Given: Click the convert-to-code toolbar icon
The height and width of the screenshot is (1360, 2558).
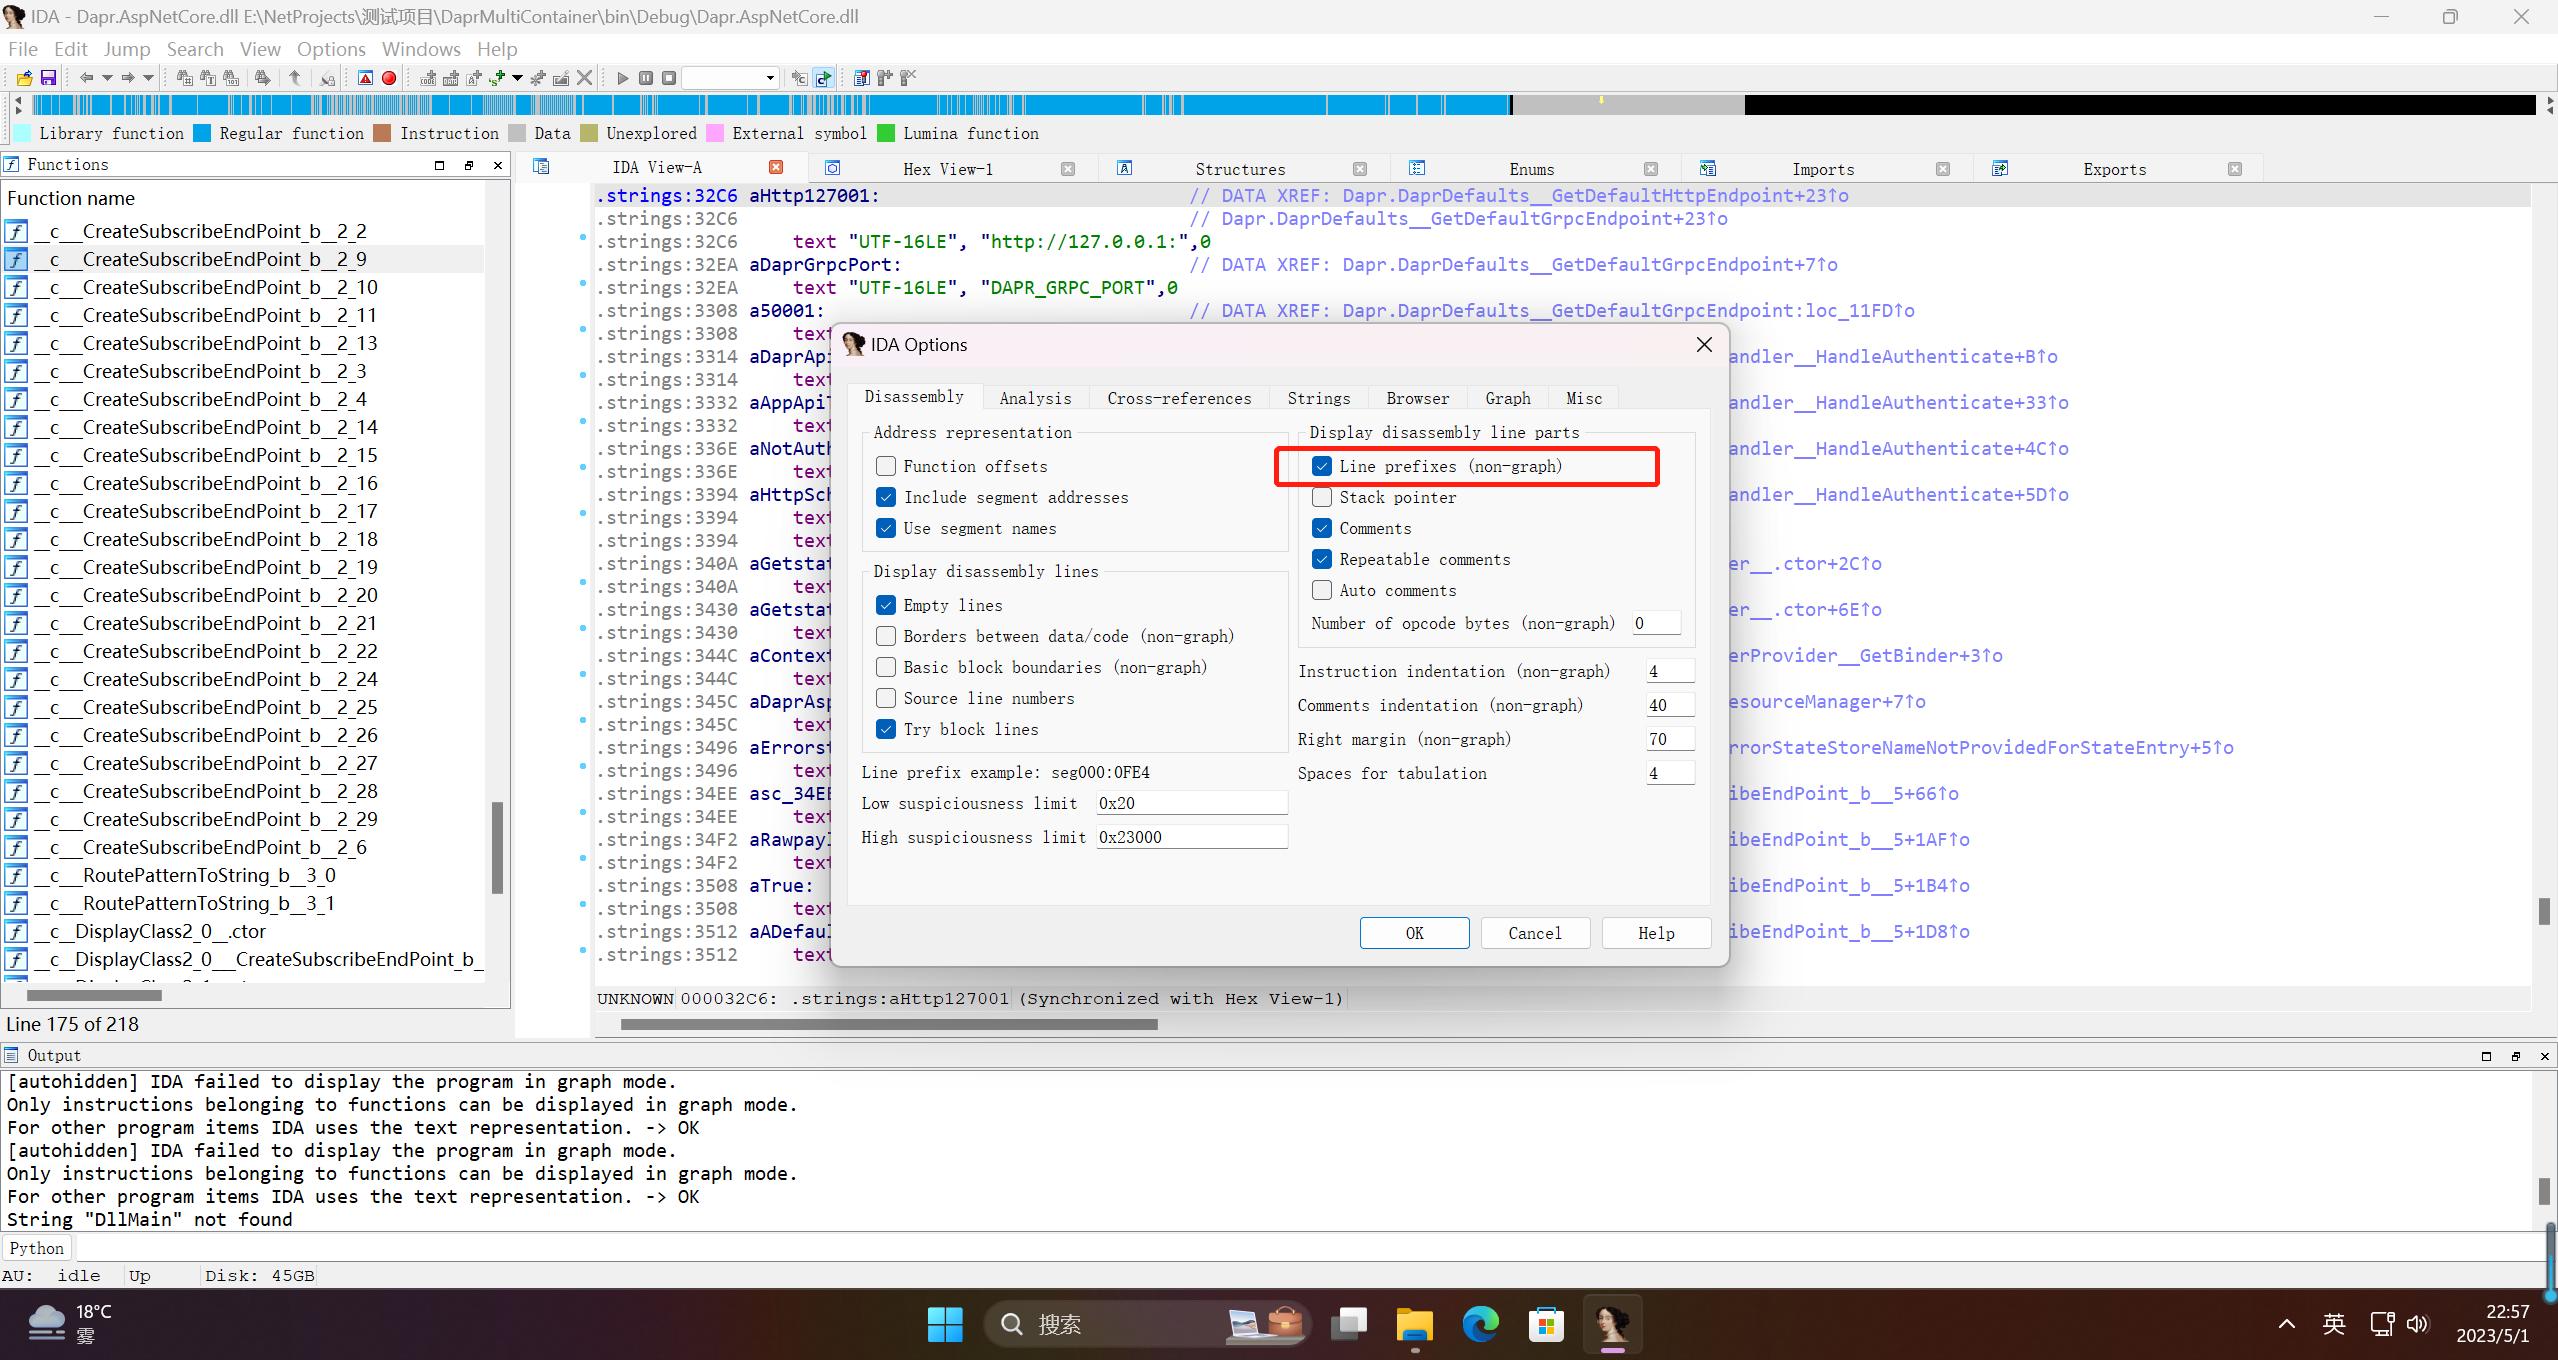Looking at the screenshot, I should click(x=428, y=78).
